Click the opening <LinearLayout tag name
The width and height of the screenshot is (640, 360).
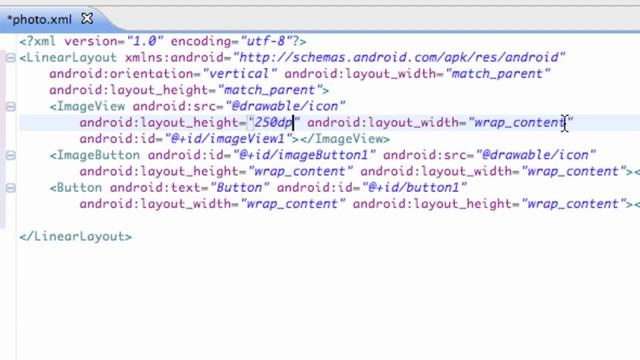tap(68, 58)
